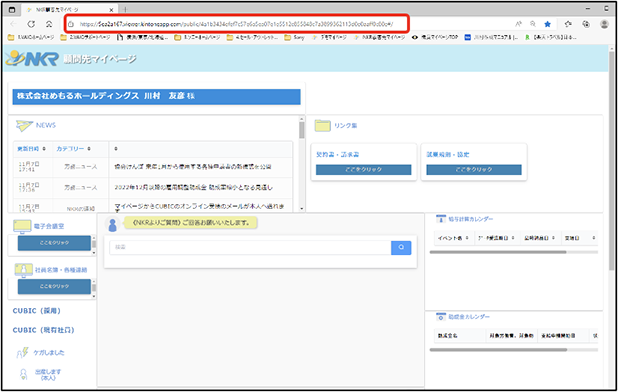Screen dimensions: 618x392
Task: Open the news row starting 2022年12月以降
Action: [153, 188]
